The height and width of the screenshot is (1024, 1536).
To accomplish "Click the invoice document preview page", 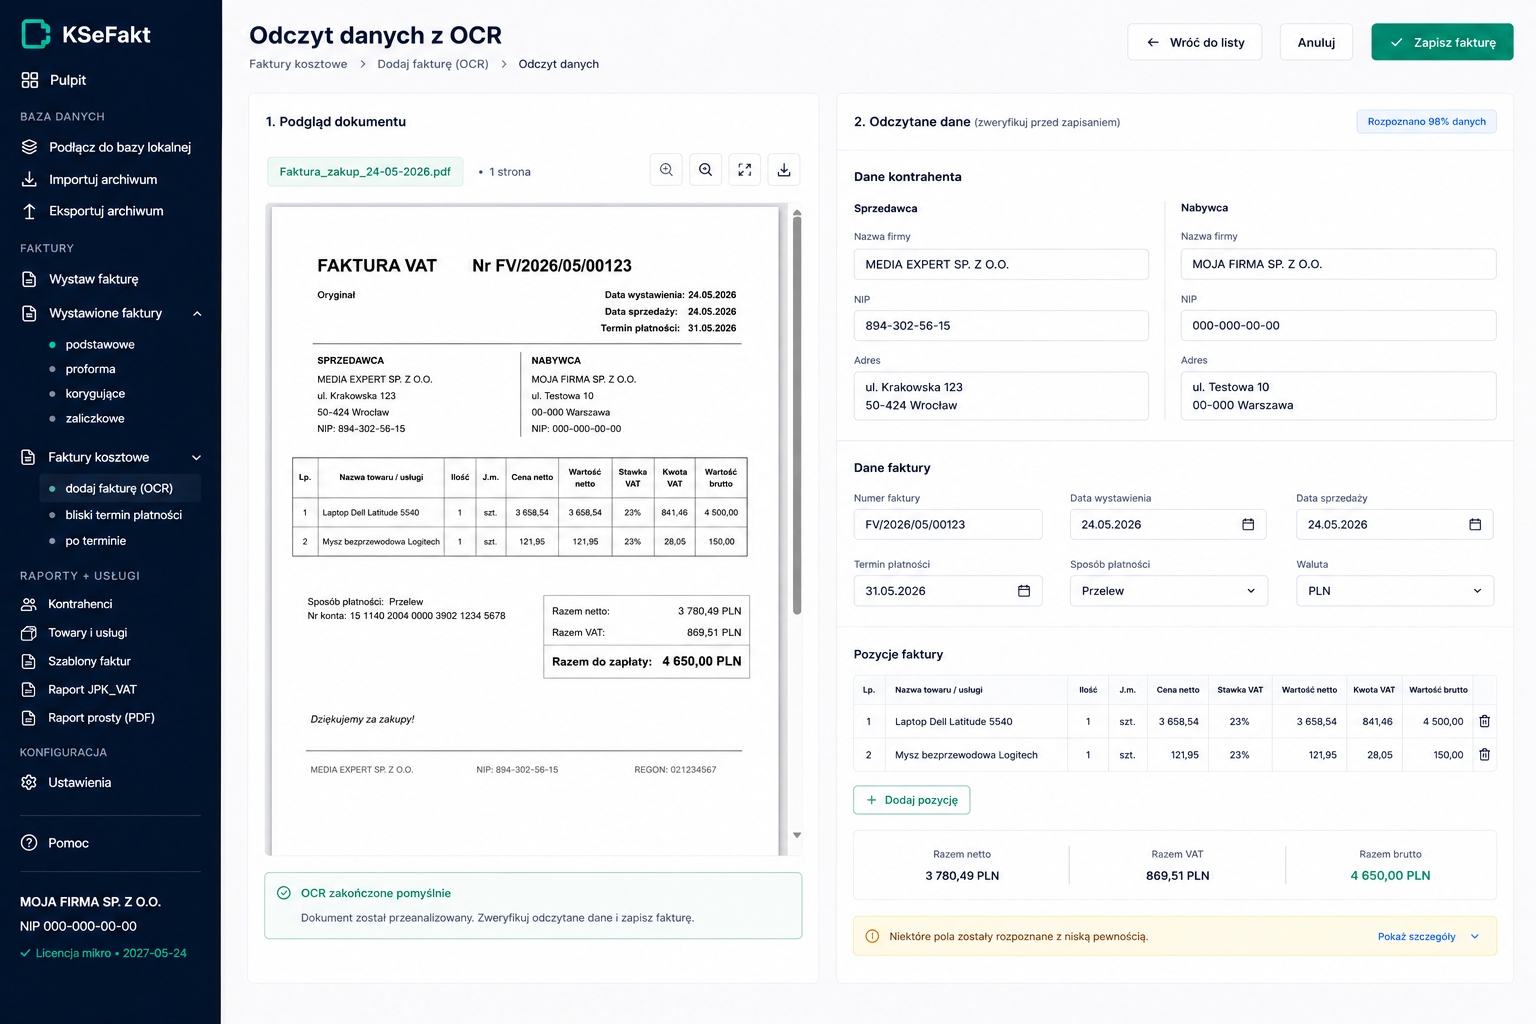I will (x=525, y=530).
